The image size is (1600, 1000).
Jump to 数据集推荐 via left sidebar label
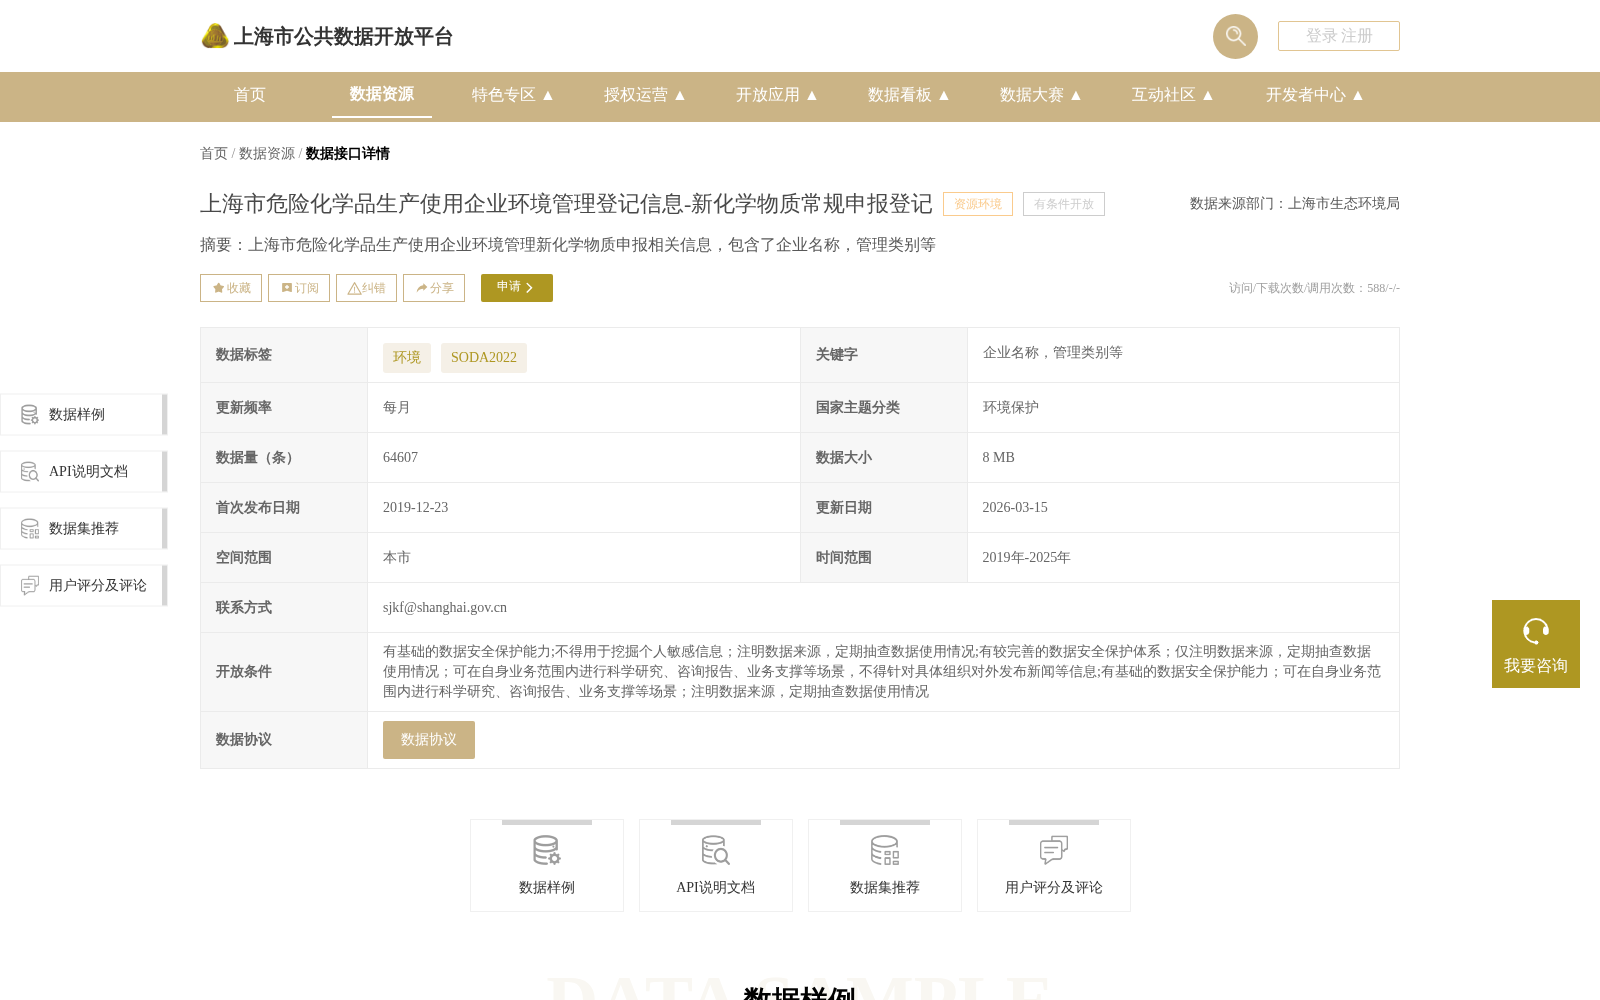pos(84,529)
